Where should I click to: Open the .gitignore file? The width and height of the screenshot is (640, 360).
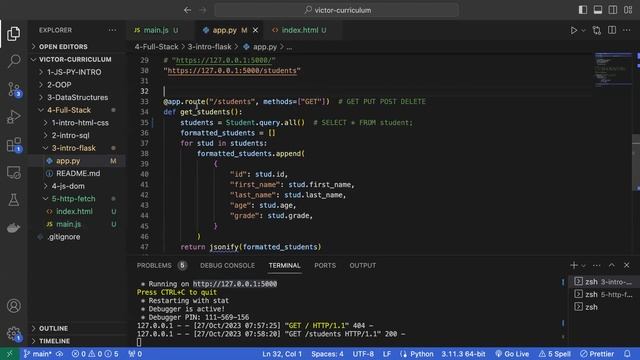[x=77, y=237]
